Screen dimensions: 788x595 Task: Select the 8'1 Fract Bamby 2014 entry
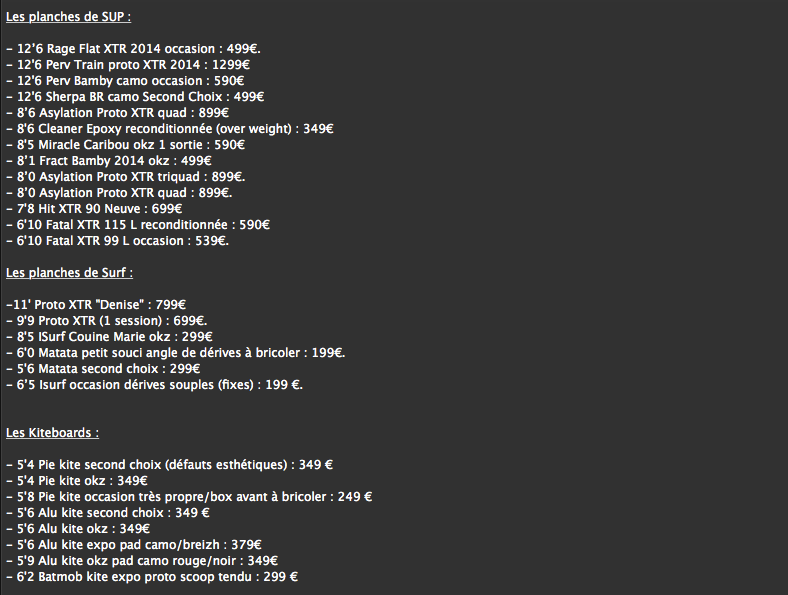(112, 161)
